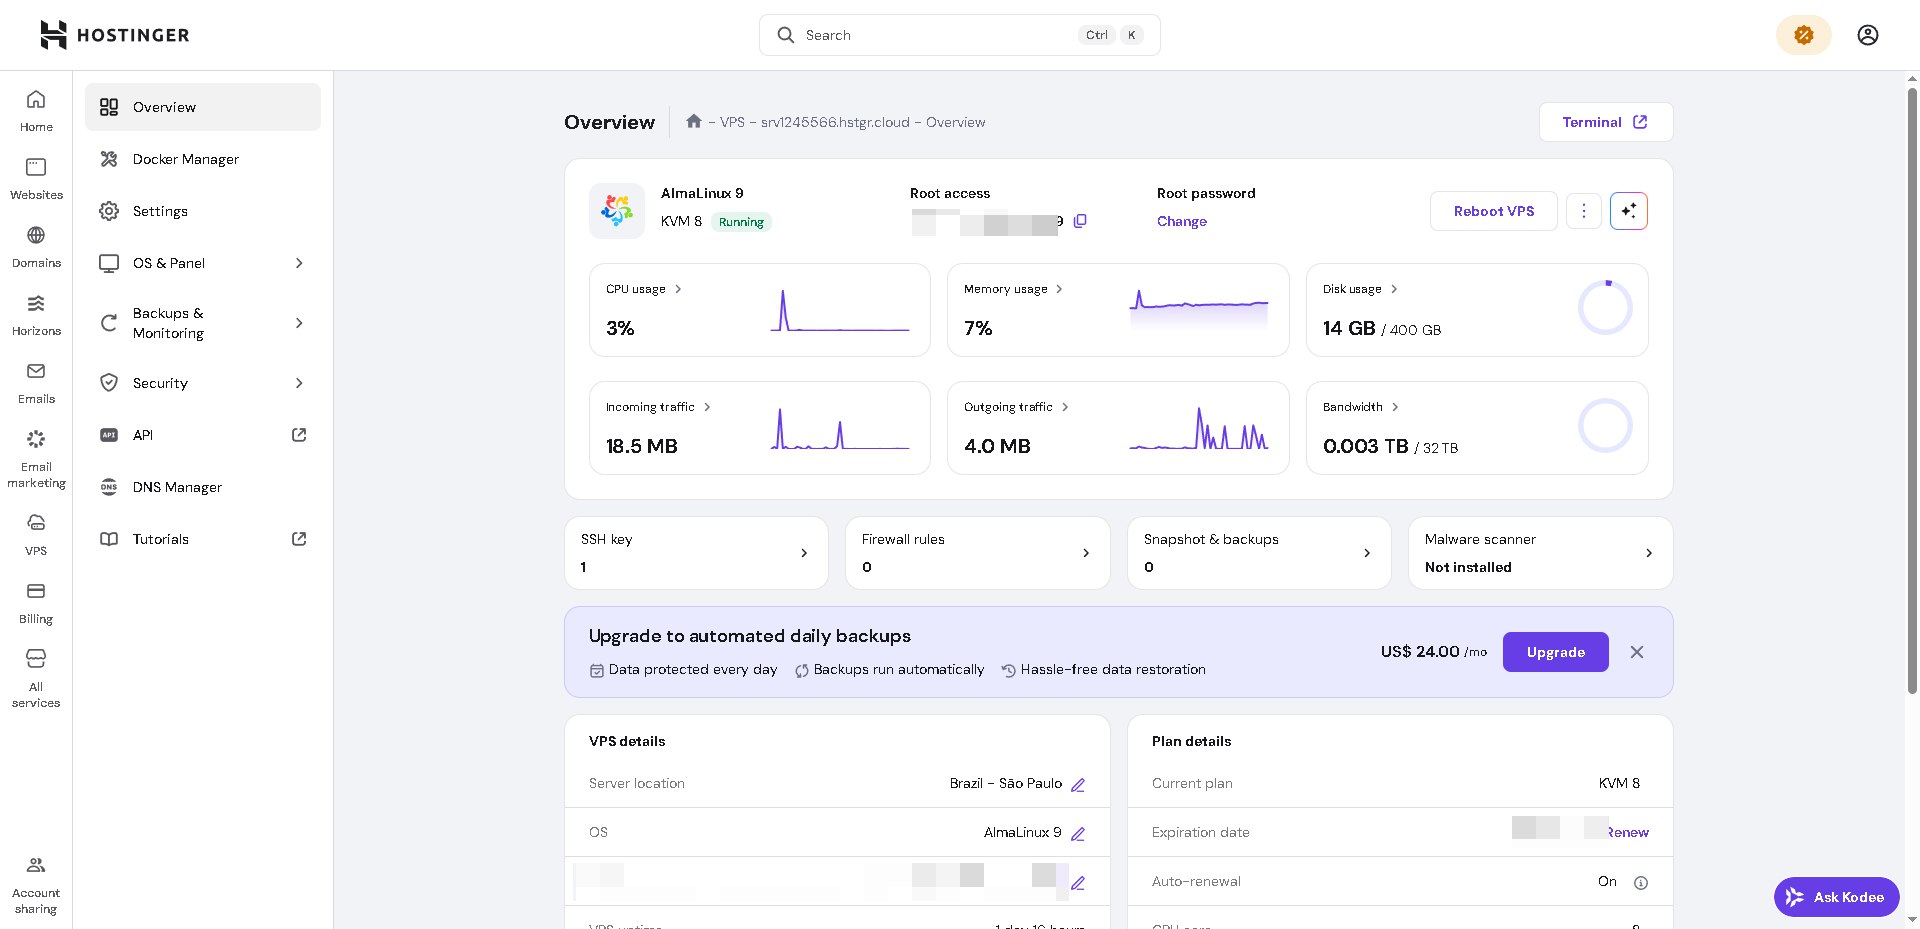Image resolution: width=1920 pixels, height=929 pixels.
Task: Edit the server location with pencil icon
Action: tap(1078, 785)
